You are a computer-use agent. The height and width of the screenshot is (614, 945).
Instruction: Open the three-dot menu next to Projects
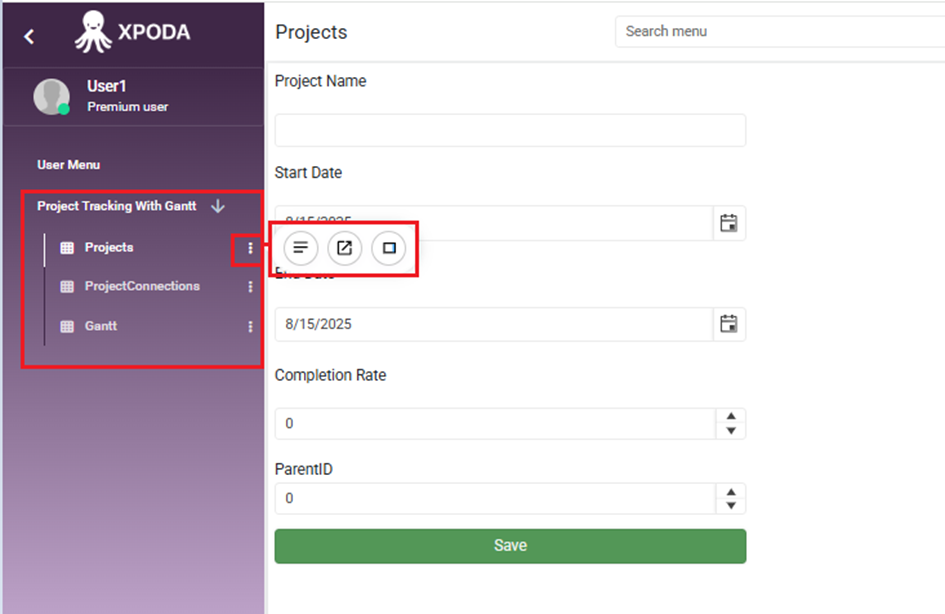[x=250, y=248]
